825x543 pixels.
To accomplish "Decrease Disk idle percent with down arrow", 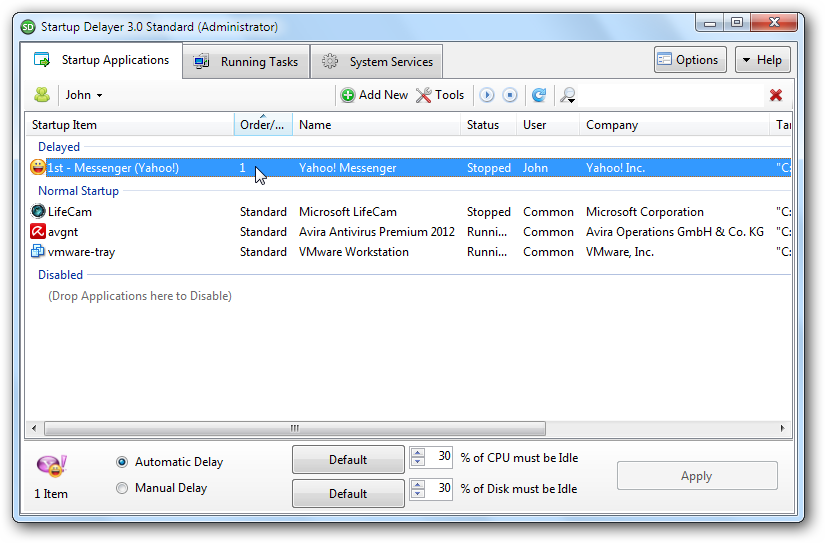I will pyautogui.click(x=418, y=494).
